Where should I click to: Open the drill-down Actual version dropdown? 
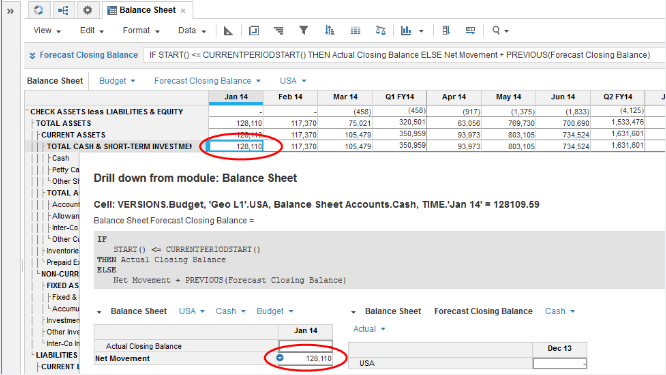369,329
